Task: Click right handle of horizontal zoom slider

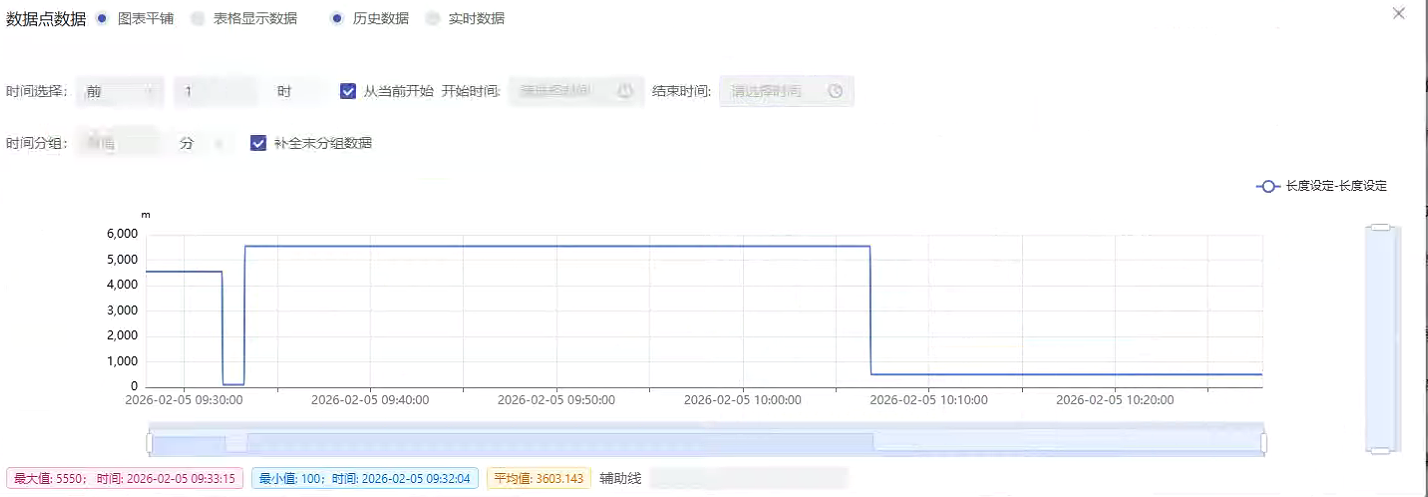Action: [1263, 442]
